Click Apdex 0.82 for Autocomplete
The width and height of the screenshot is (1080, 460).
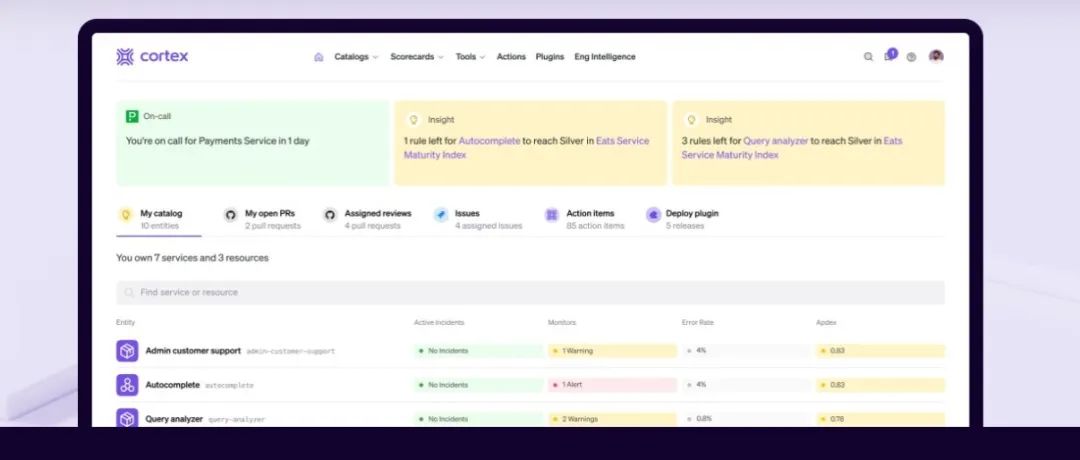(880, 385)
